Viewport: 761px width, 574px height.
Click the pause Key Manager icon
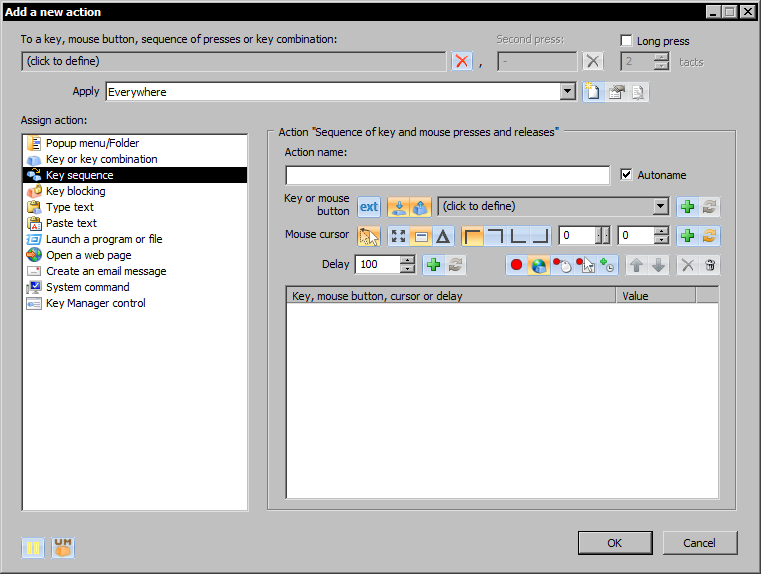[33, 548]
